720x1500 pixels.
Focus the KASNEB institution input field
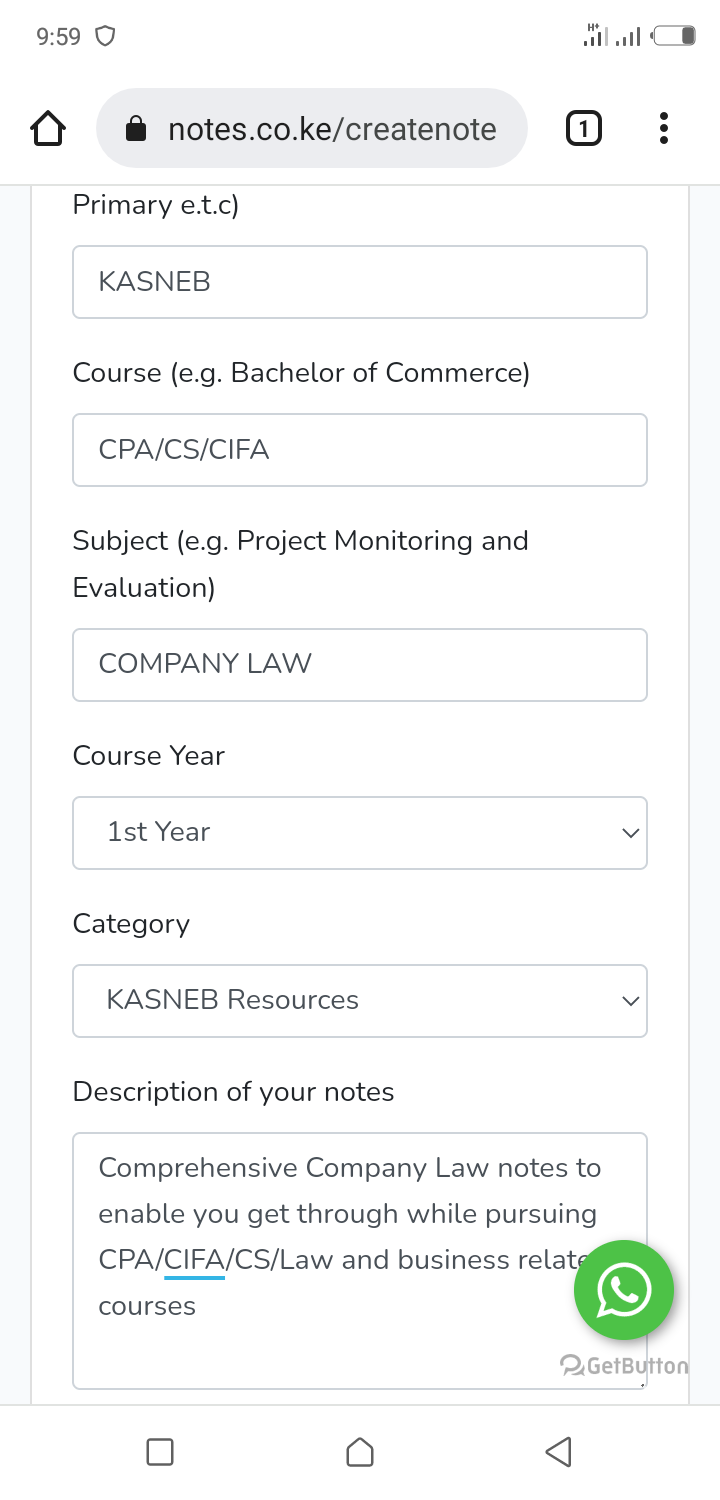point(359,282)
